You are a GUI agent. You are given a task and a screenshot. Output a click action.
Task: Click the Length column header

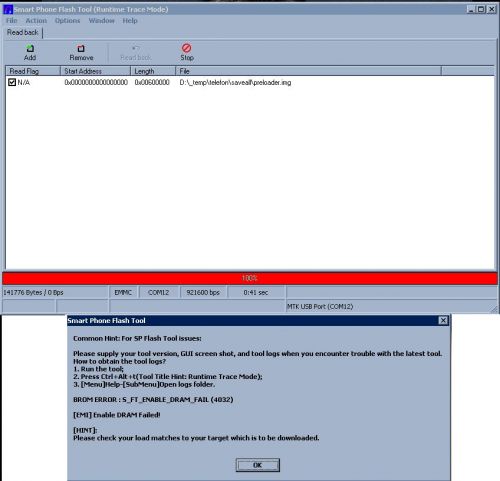pyautogui.click(x=153, y=71)
